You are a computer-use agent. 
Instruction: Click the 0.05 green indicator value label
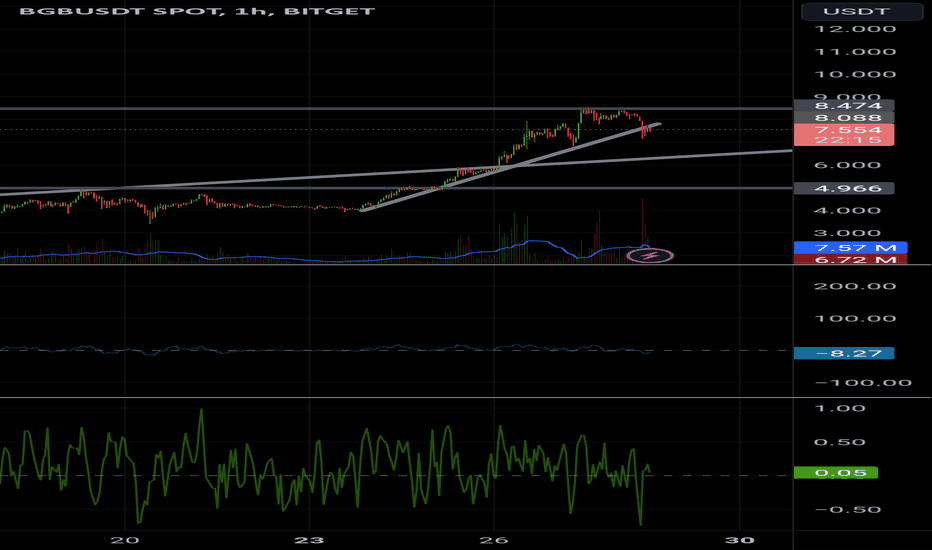tap(836, 473)
